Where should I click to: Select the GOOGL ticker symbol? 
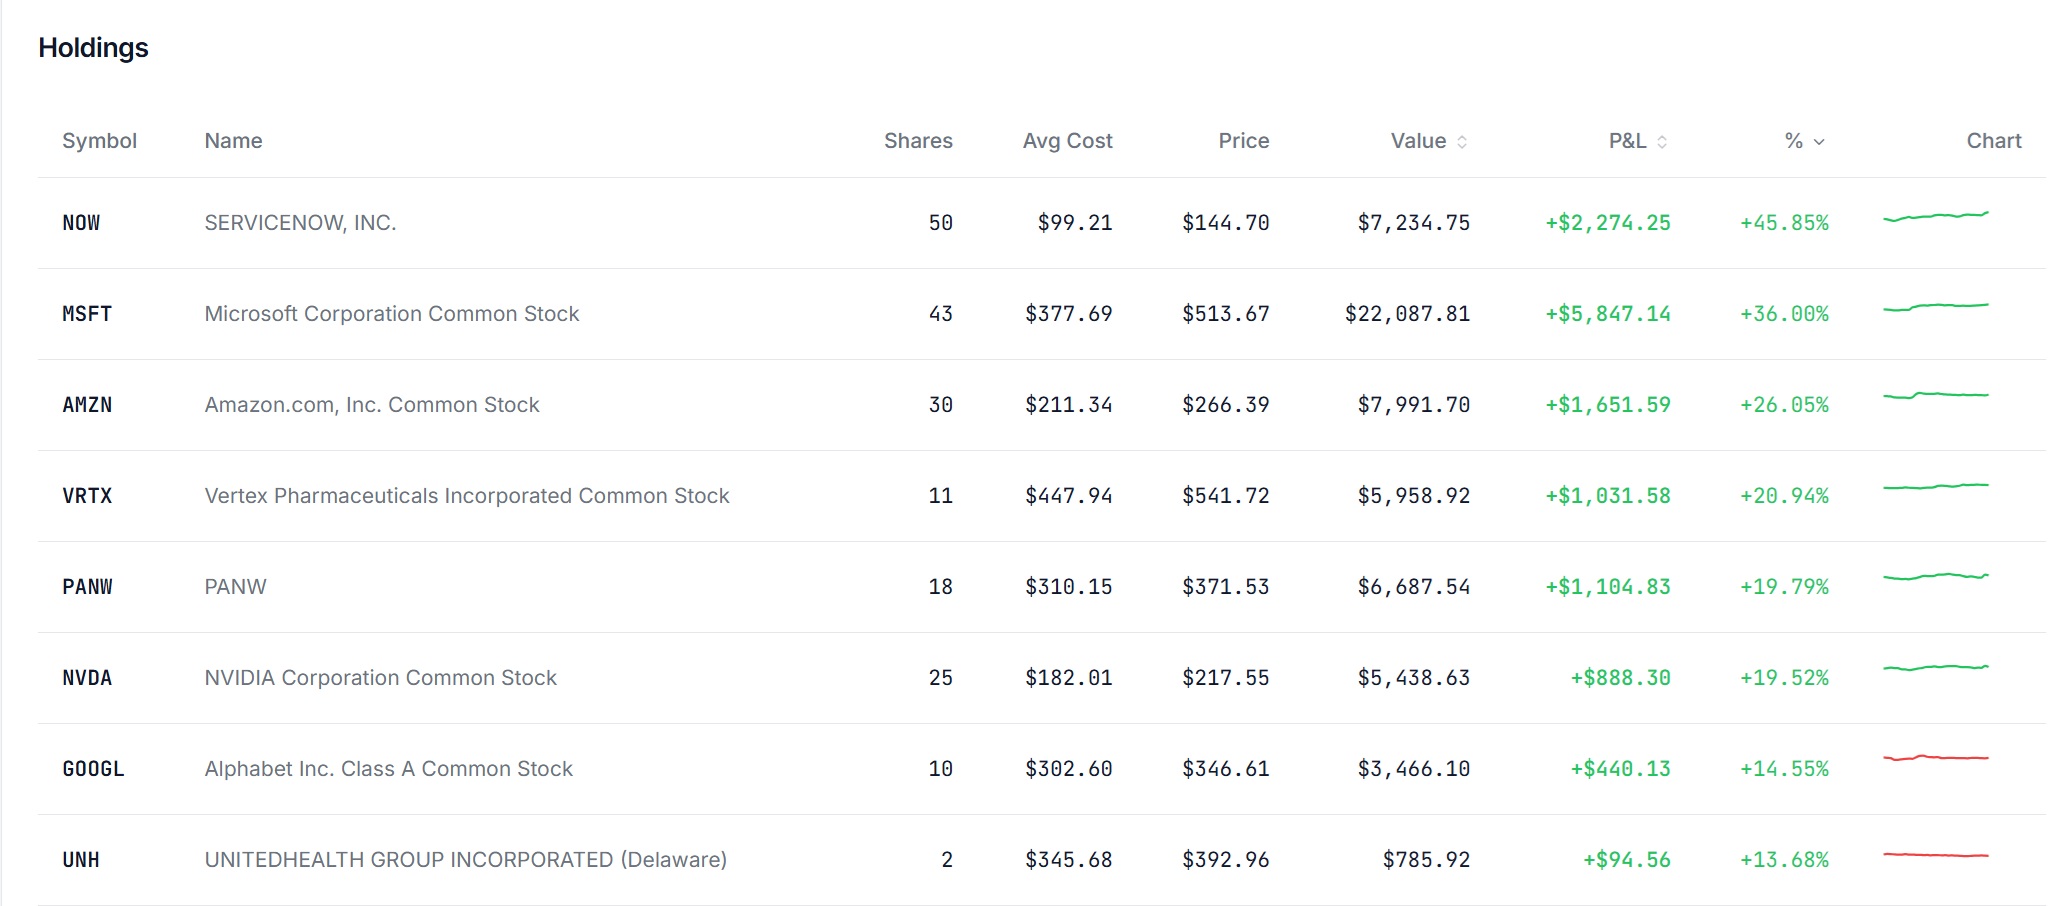(93, 769)
